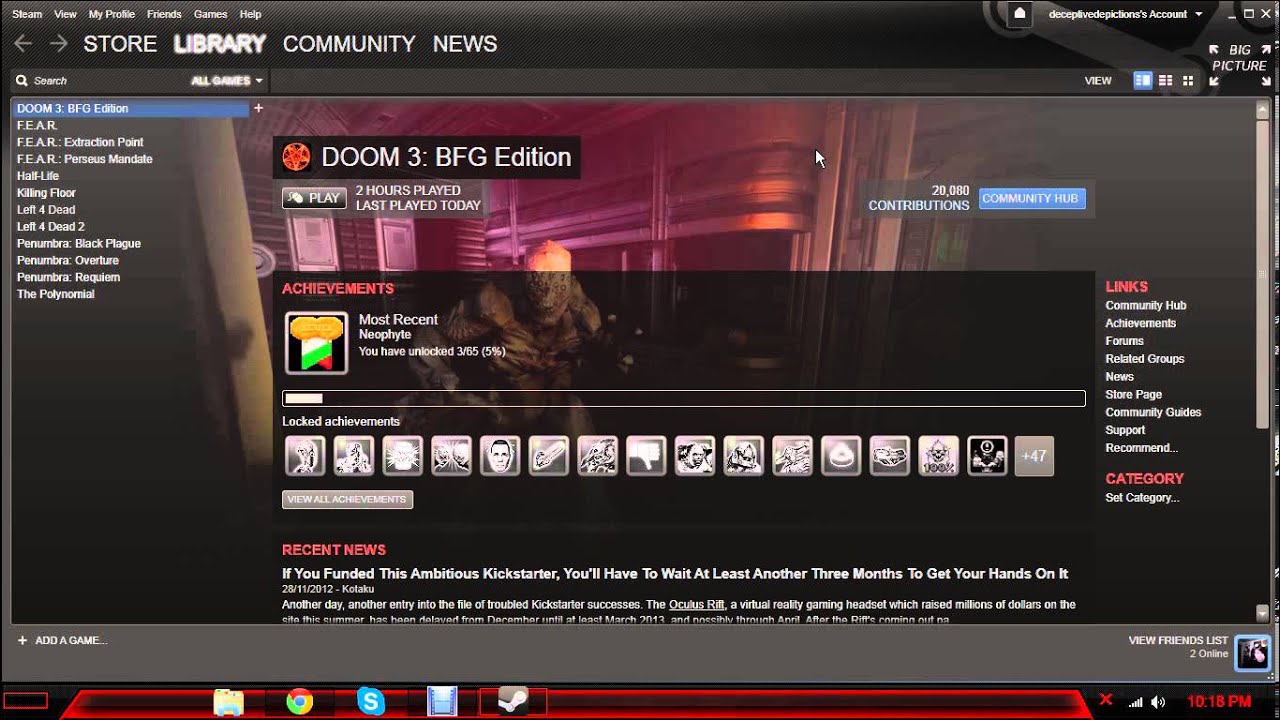The width and height of the screenshot is (1280, 720).
Task: Click the first locked achievement icon
Action: [305, 456]
